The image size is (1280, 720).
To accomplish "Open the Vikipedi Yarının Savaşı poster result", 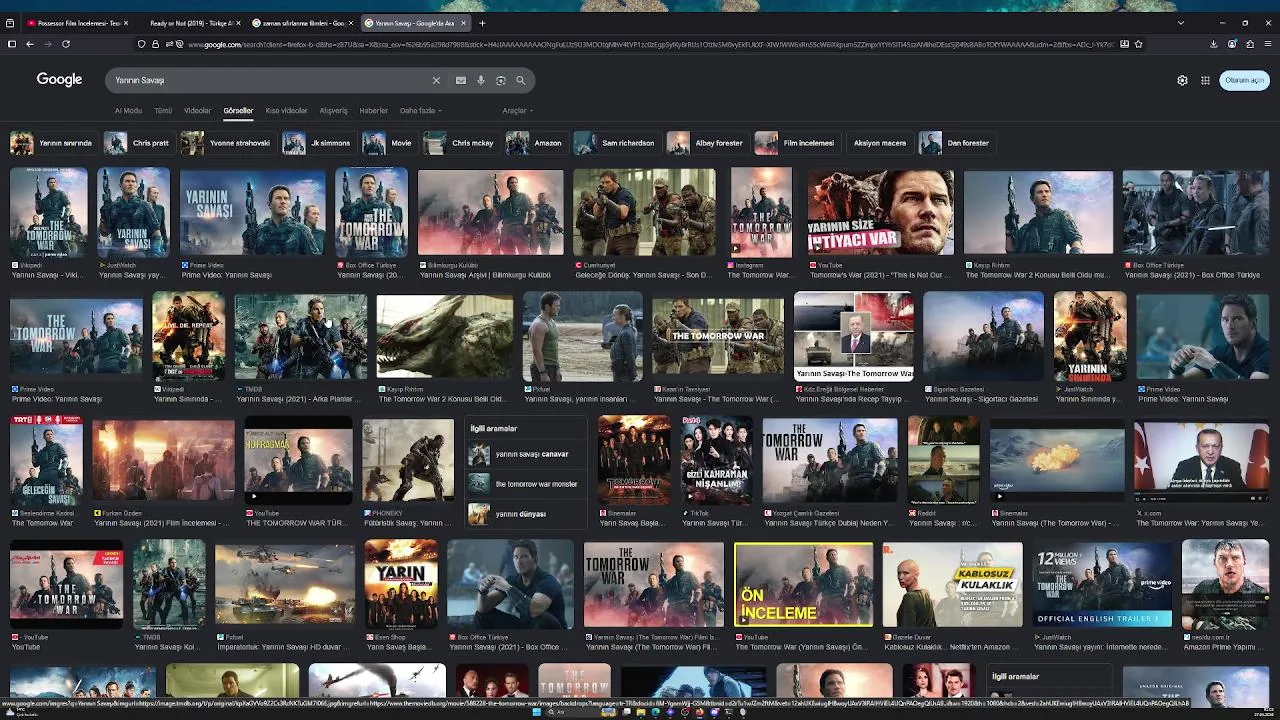I will click(x=49, y=212).
